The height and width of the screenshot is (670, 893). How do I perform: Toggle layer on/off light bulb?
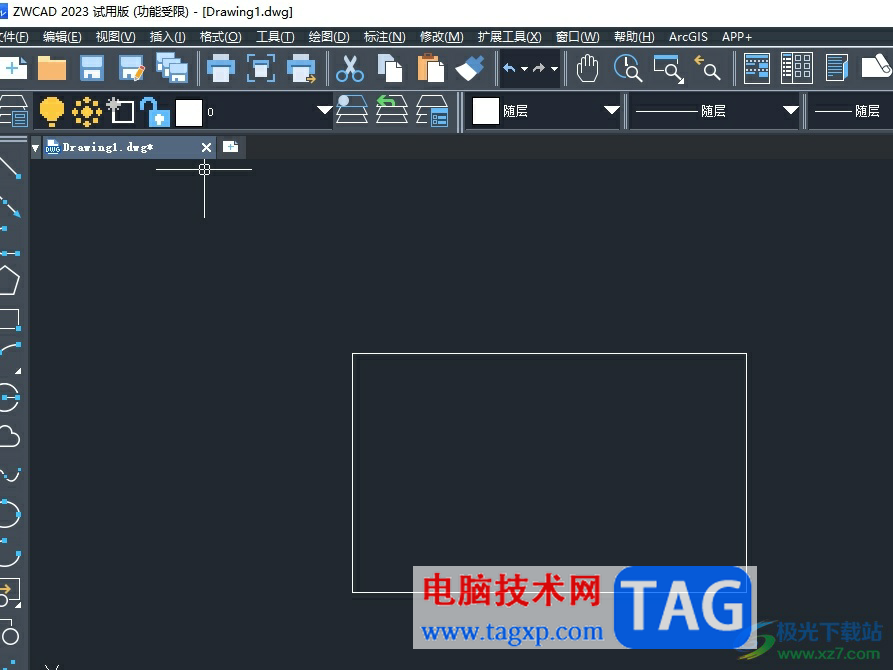pos(52,111)
